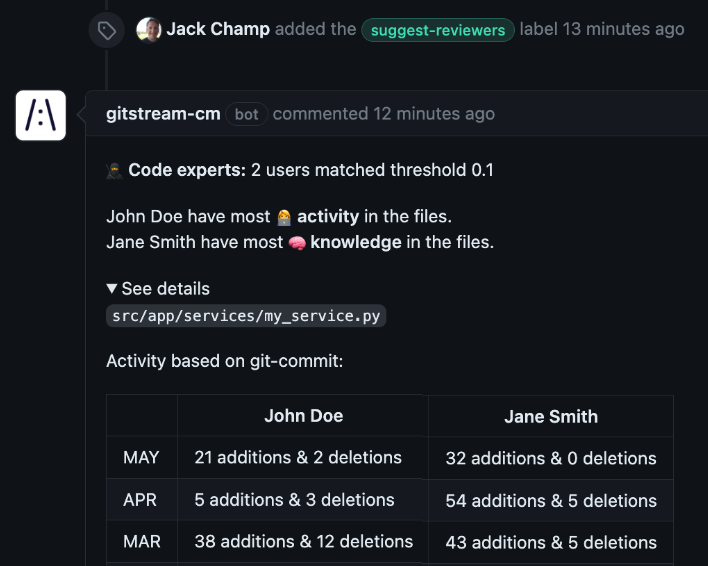This screenshot has width=708, height=566.
Task: Click the label tag timeline icon
Action: [x=107, y=30]
